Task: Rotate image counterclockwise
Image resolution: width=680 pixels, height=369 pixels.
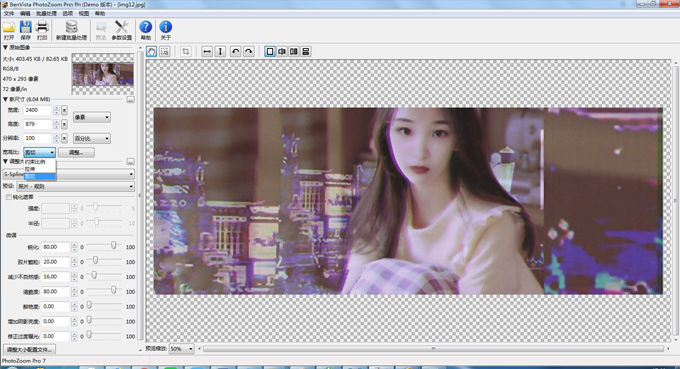Action: pyautogui.click(x=235, y=52)
